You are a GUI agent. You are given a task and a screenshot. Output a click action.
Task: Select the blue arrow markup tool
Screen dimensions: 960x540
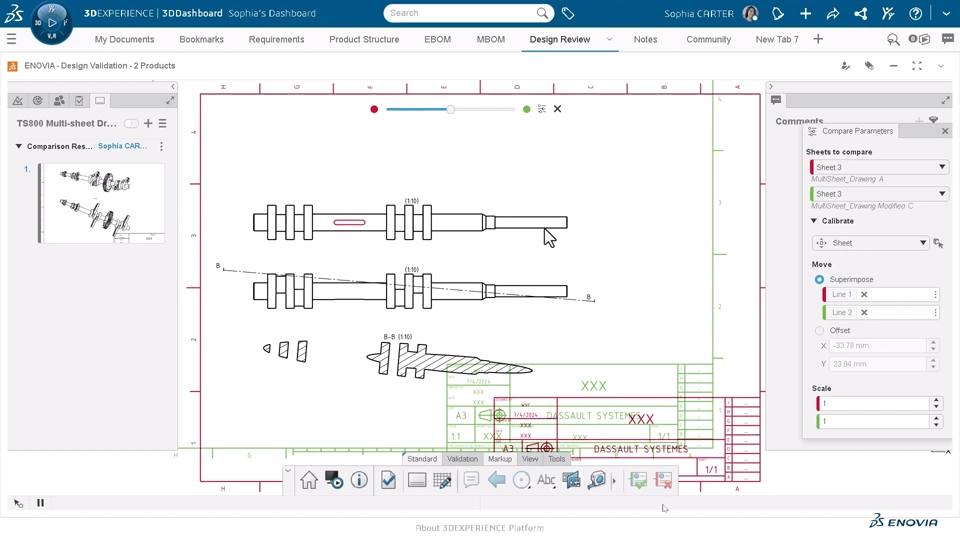tap(496, 480)
